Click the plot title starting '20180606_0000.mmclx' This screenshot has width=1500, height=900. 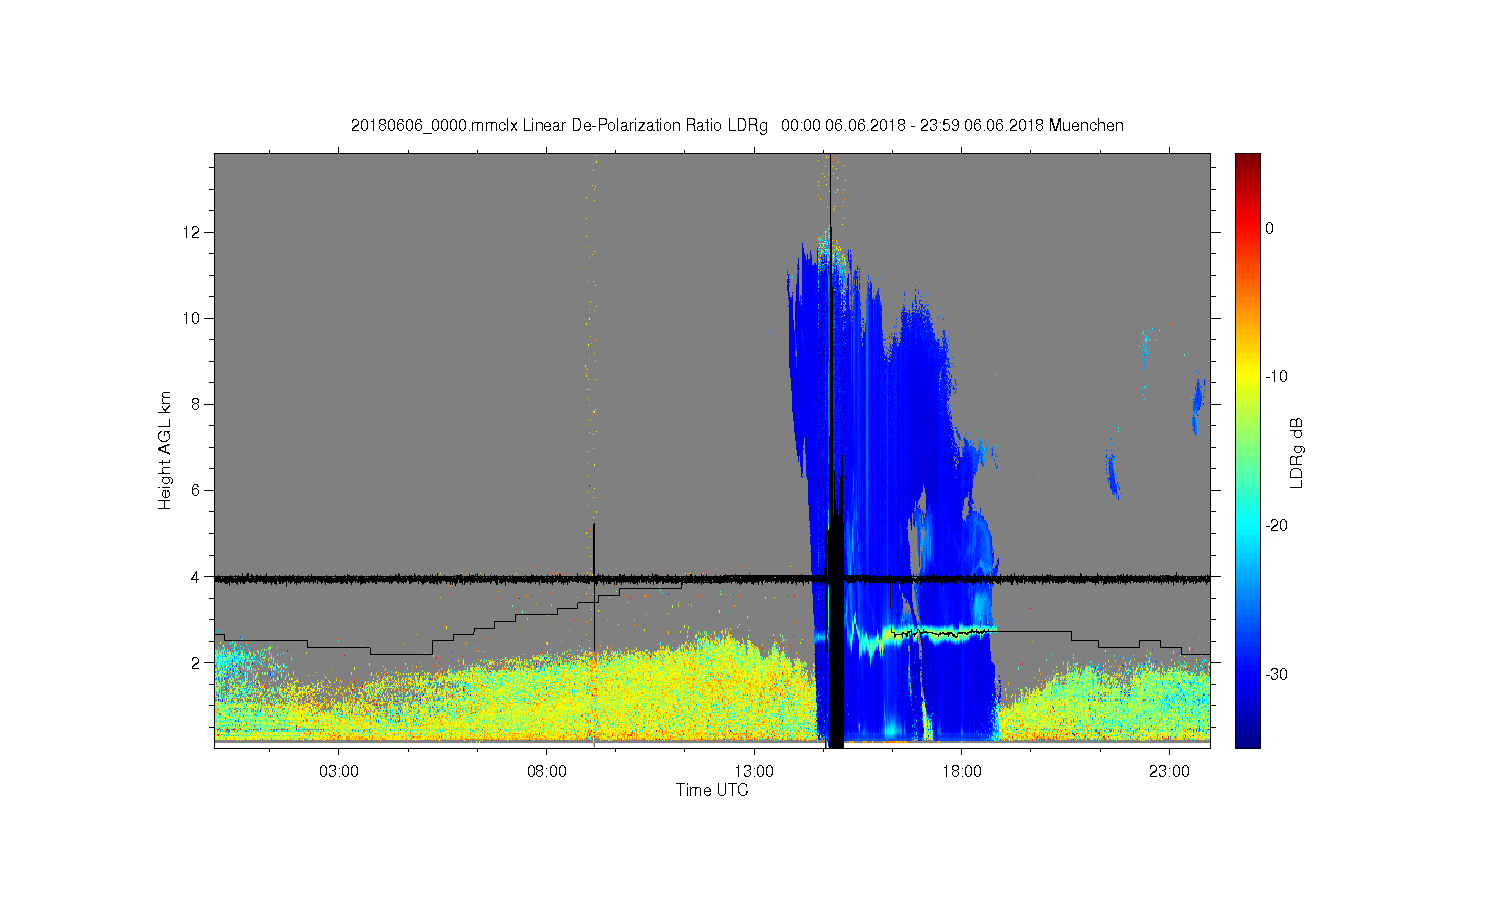pos(737,126)
